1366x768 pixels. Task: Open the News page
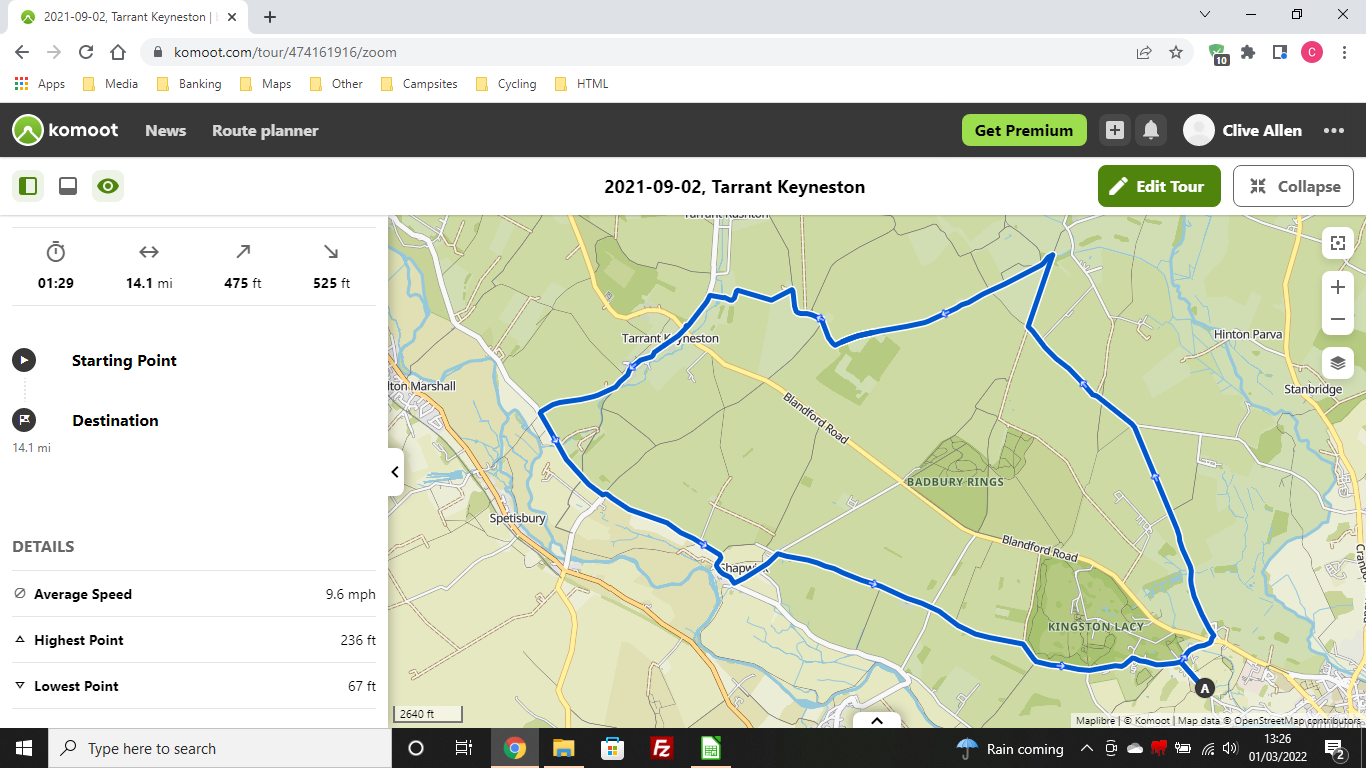click(165, 130)
